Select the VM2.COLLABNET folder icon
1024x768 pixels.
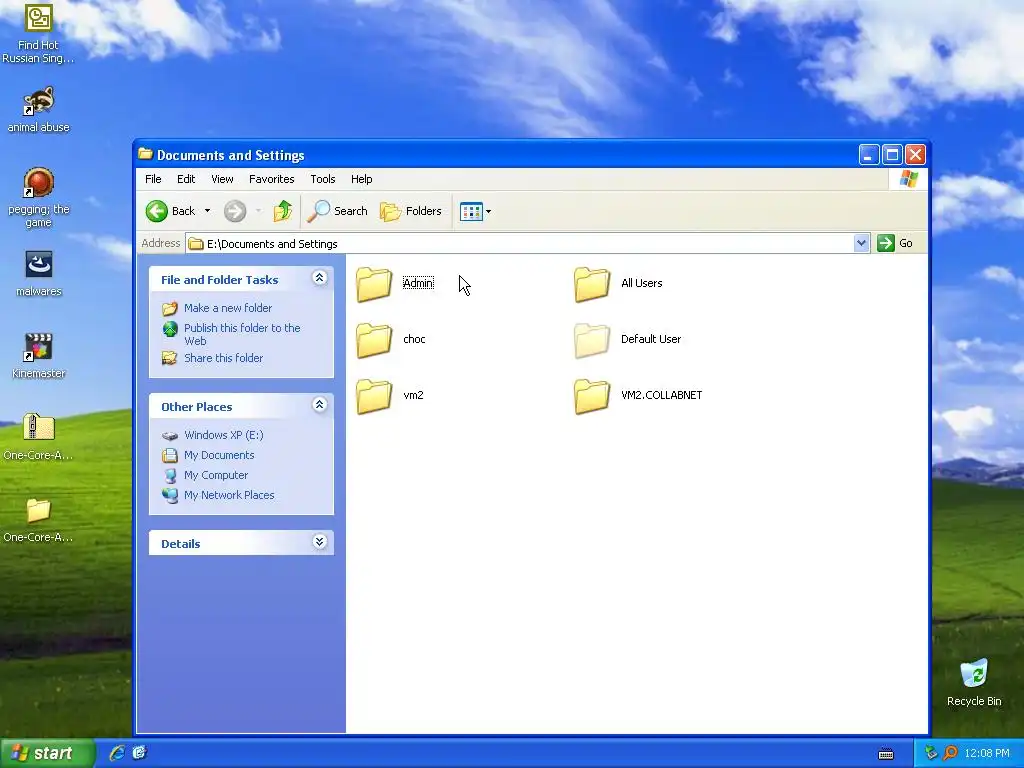[x=592, y=396]
